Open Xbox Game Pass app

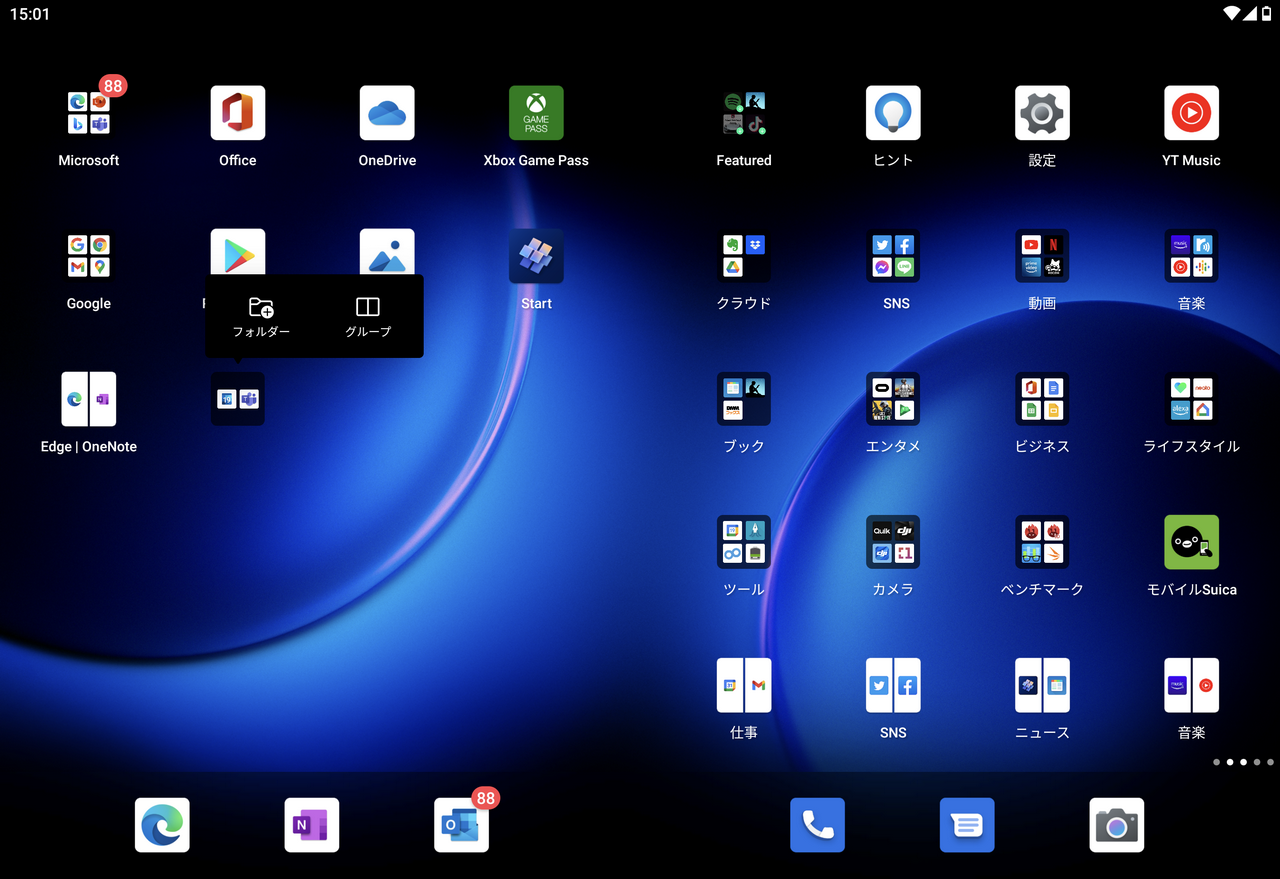click(x=536, y=113)
